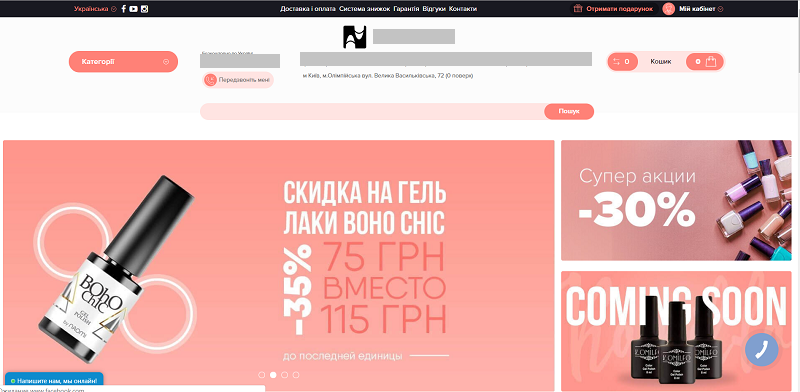Click the store address text
This screenshot has height=392, width=800.
388,76
